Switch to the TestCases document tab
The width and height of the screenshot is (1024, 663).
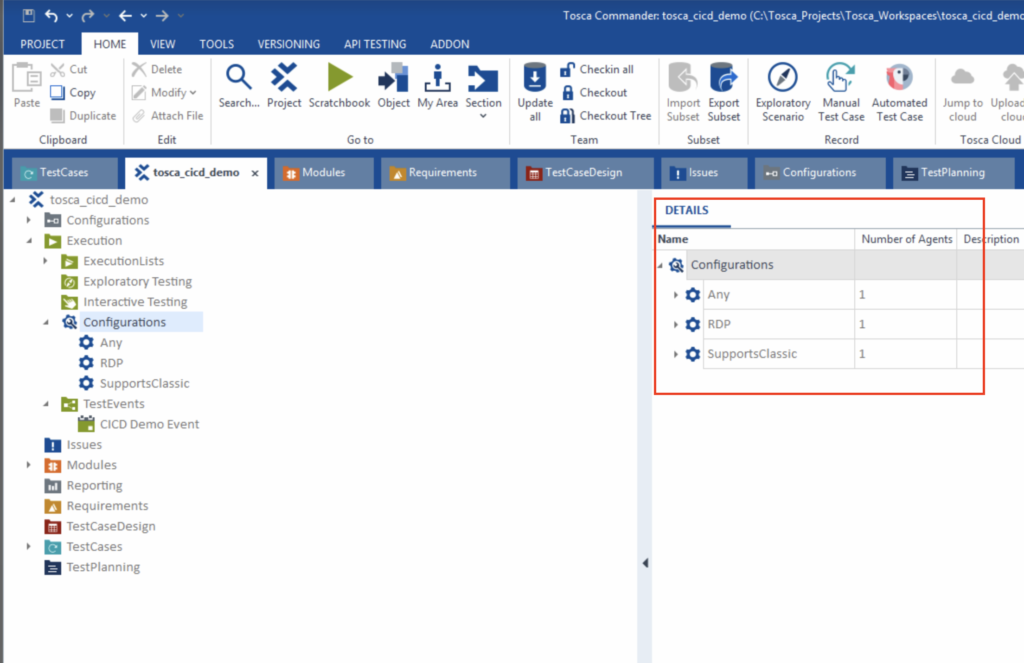pyautogui.click(x=64, y=172)
